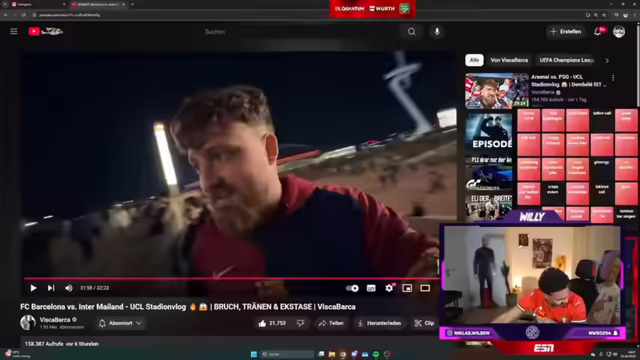Viewport: 640px width, 360px height.
Task: Skip to next video in player
Action: click(x=51, y=288)
